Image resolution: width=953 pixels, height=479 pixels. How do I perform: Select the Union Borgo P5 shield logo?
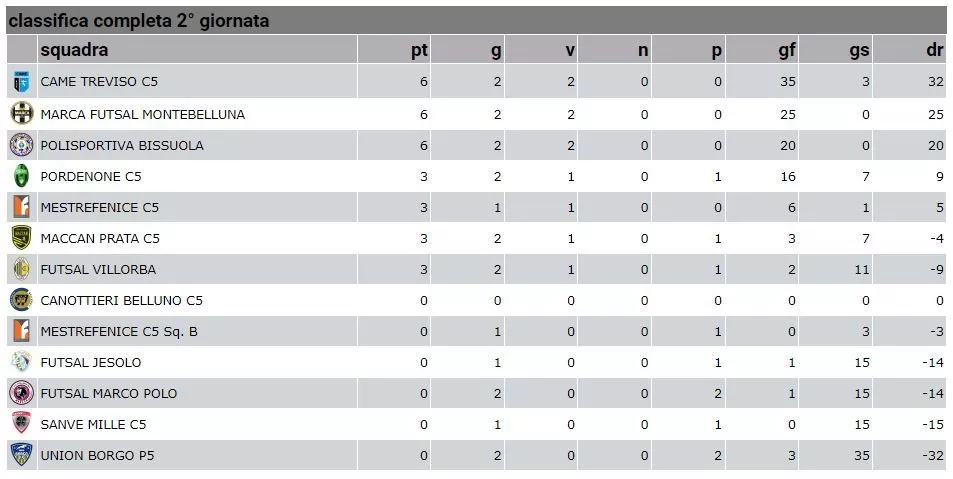pyautogui.click(x=21, y=455)
